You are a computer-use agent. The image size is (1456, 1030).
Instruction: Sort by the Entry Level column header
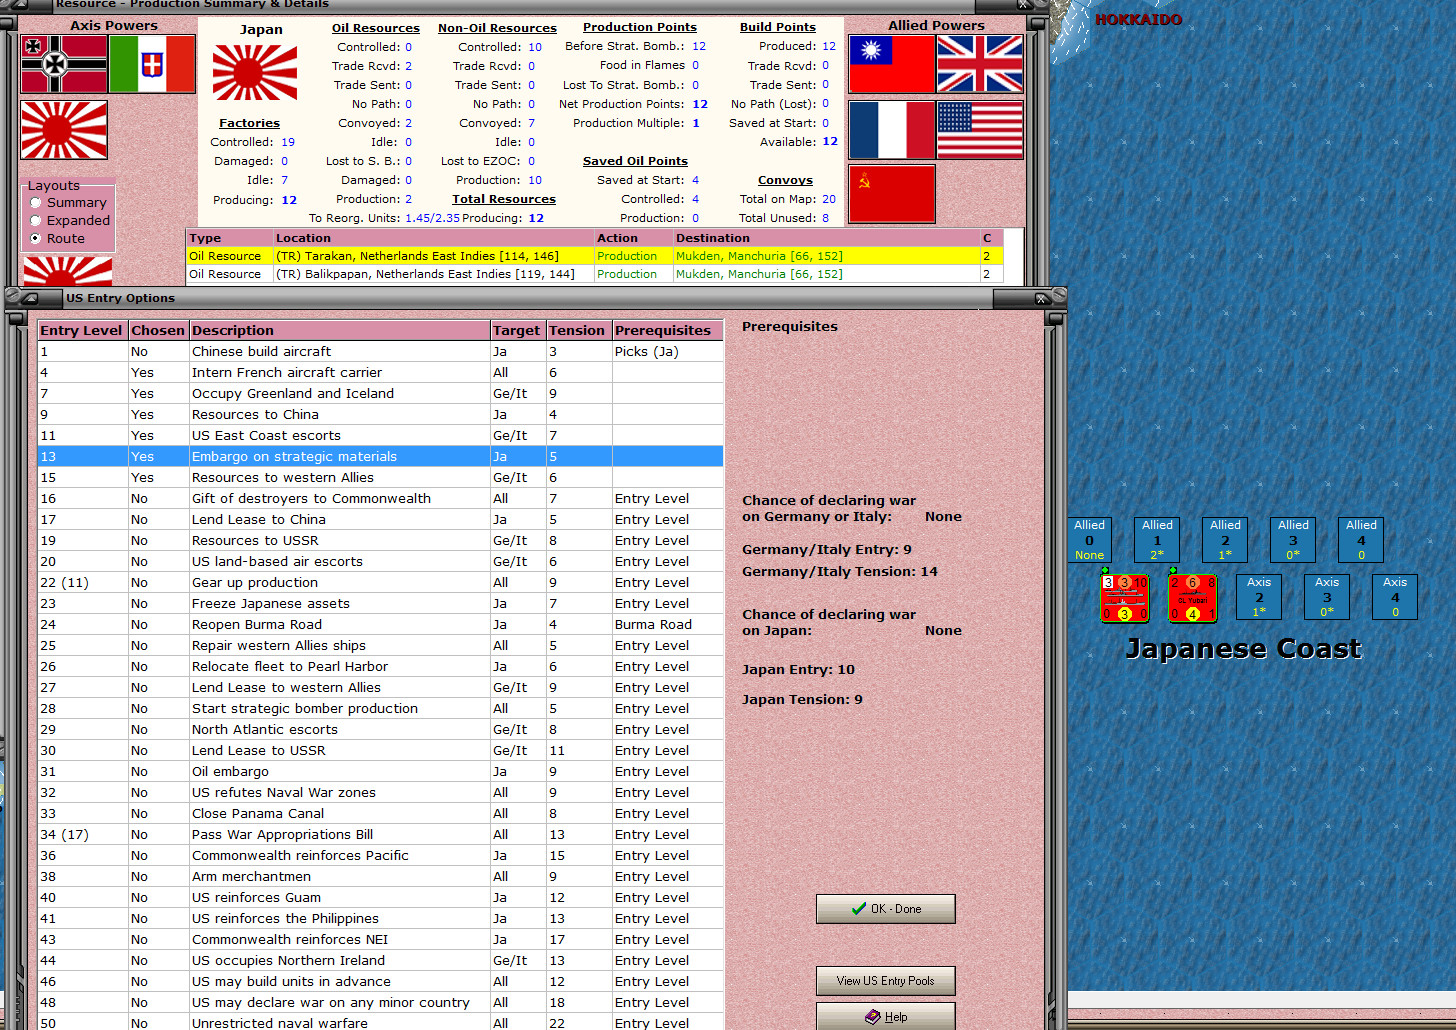click(x=83, y=331)
